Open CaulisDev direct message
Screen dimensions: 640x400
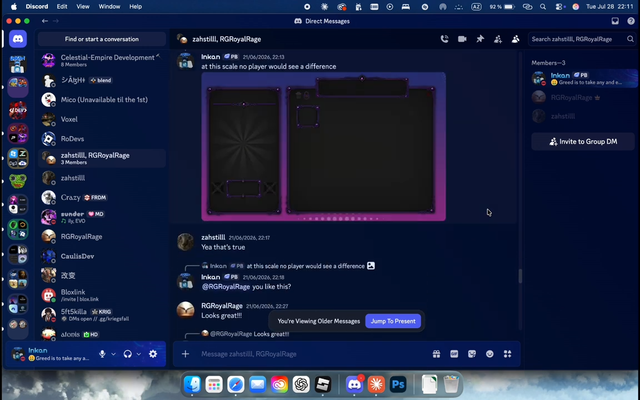[102, 256]
